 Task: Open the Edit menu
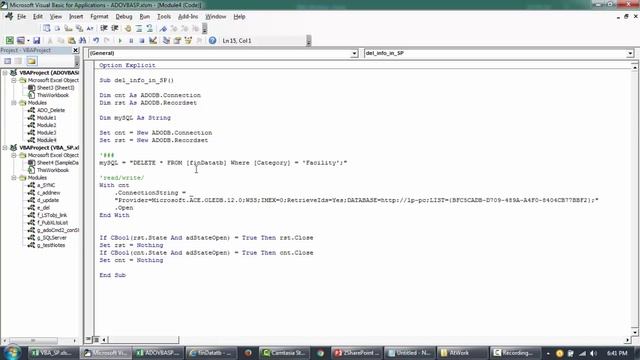coord(38,17)
